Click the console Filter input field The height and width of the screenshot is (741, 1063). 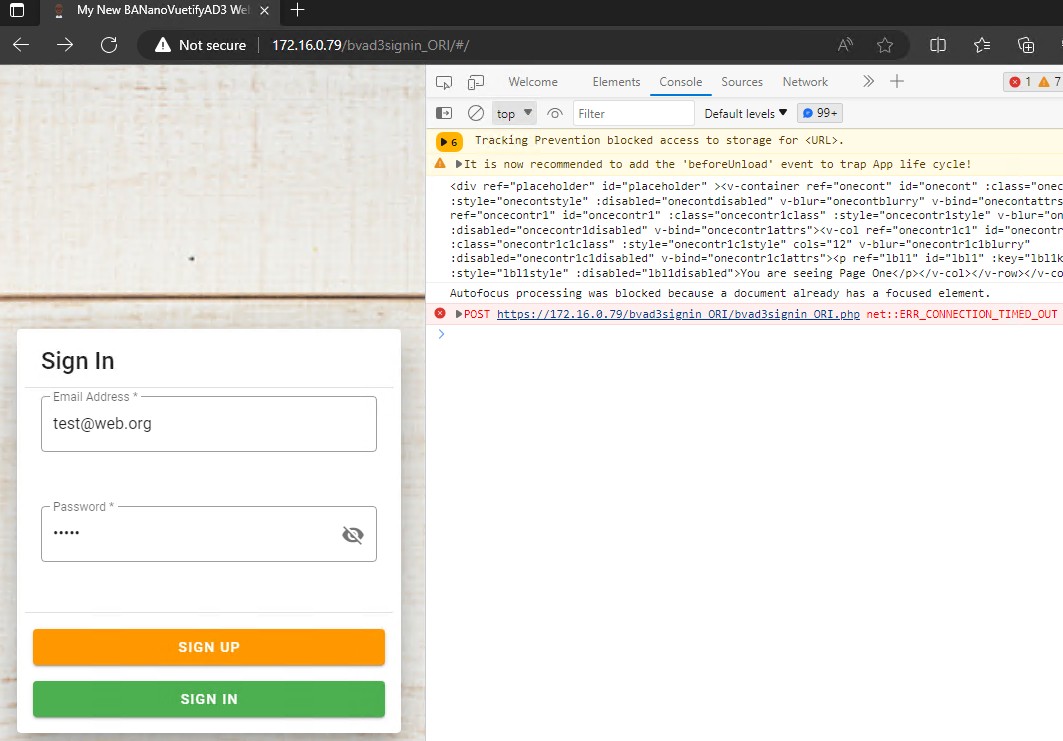pyautogui.click(x=633, y=113)
